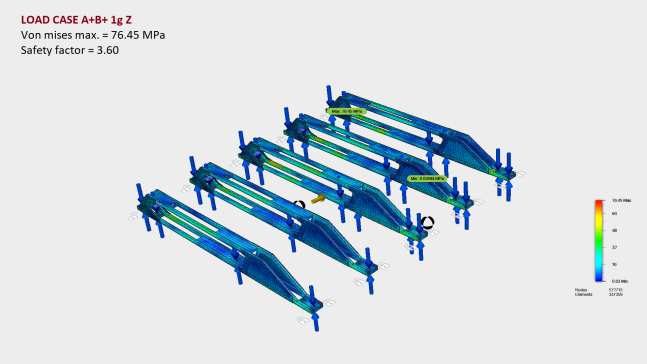Screen dimensions: 647x364
Task: Select 'Von mises max. = 76.45 MPa' text
Action: [93, 35]
